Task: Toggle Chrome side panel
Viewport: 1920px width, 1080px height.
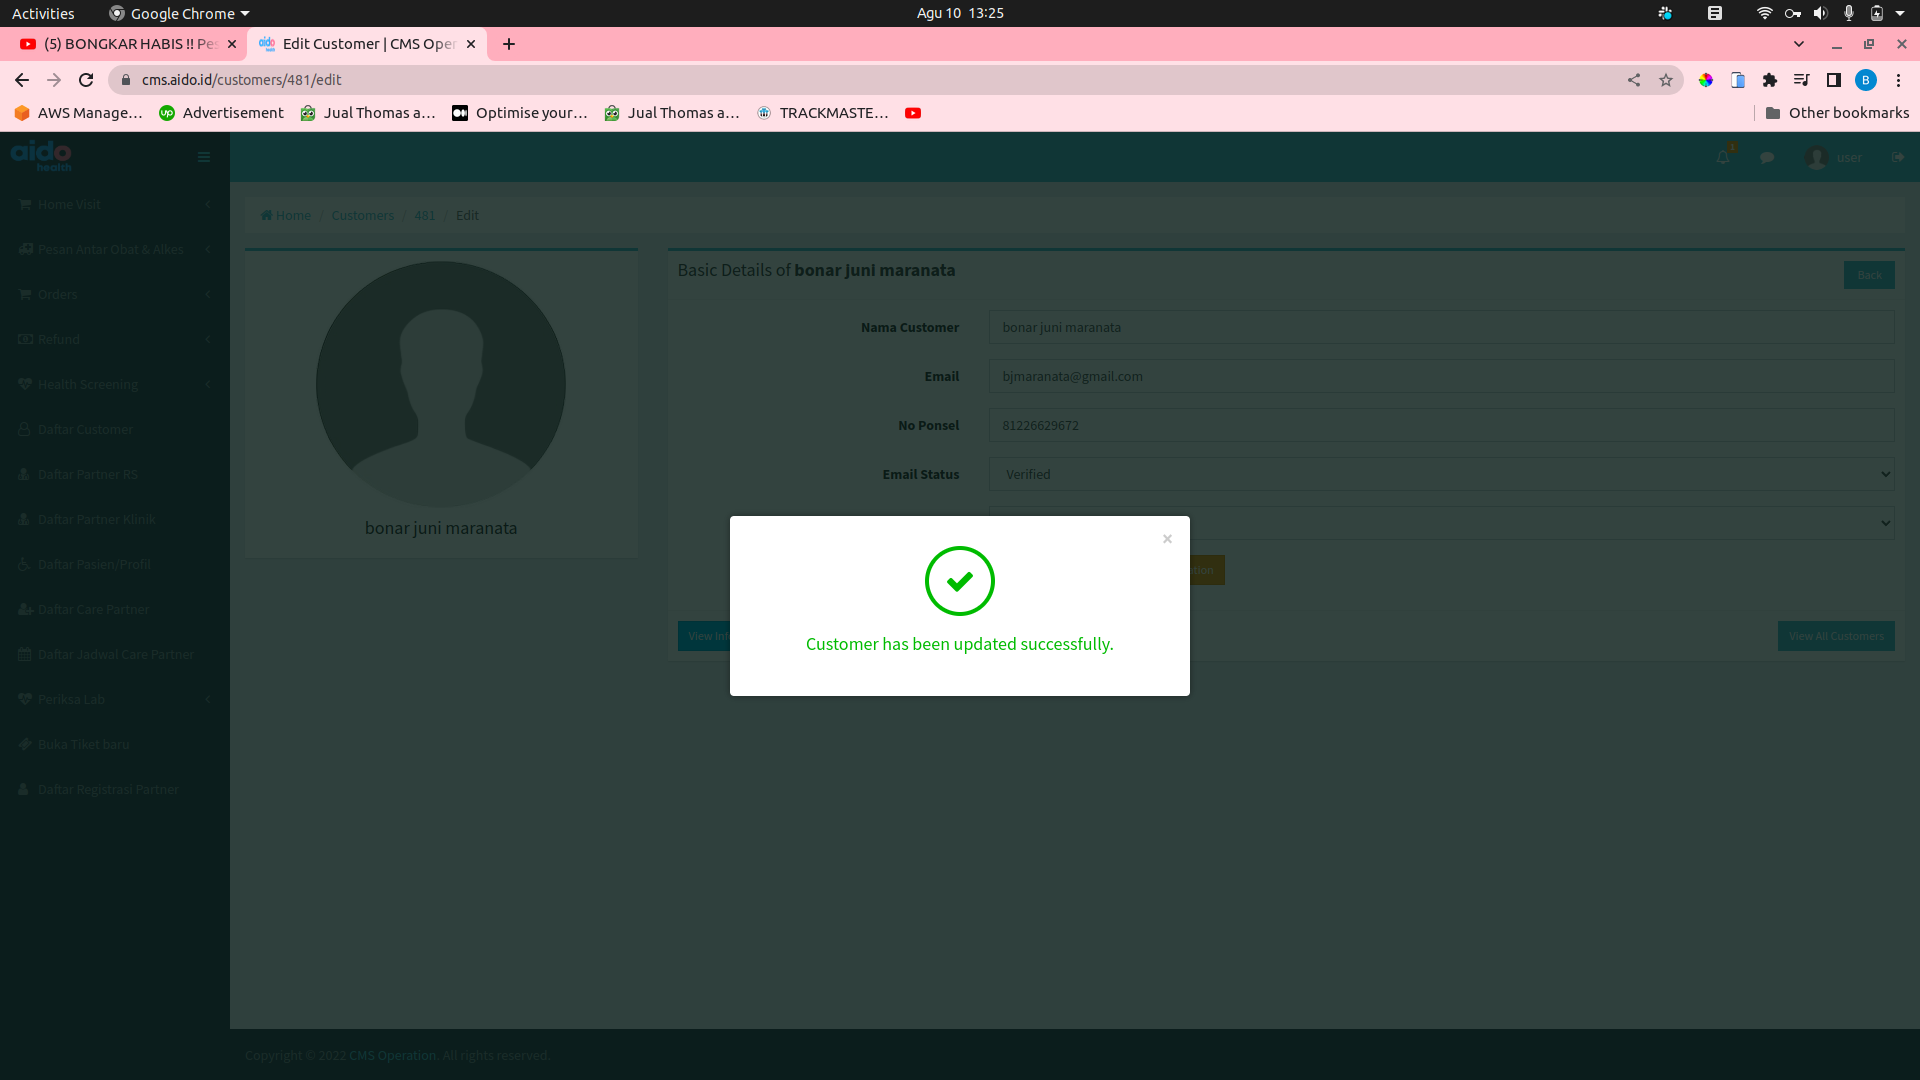Action: [1834, 80]
